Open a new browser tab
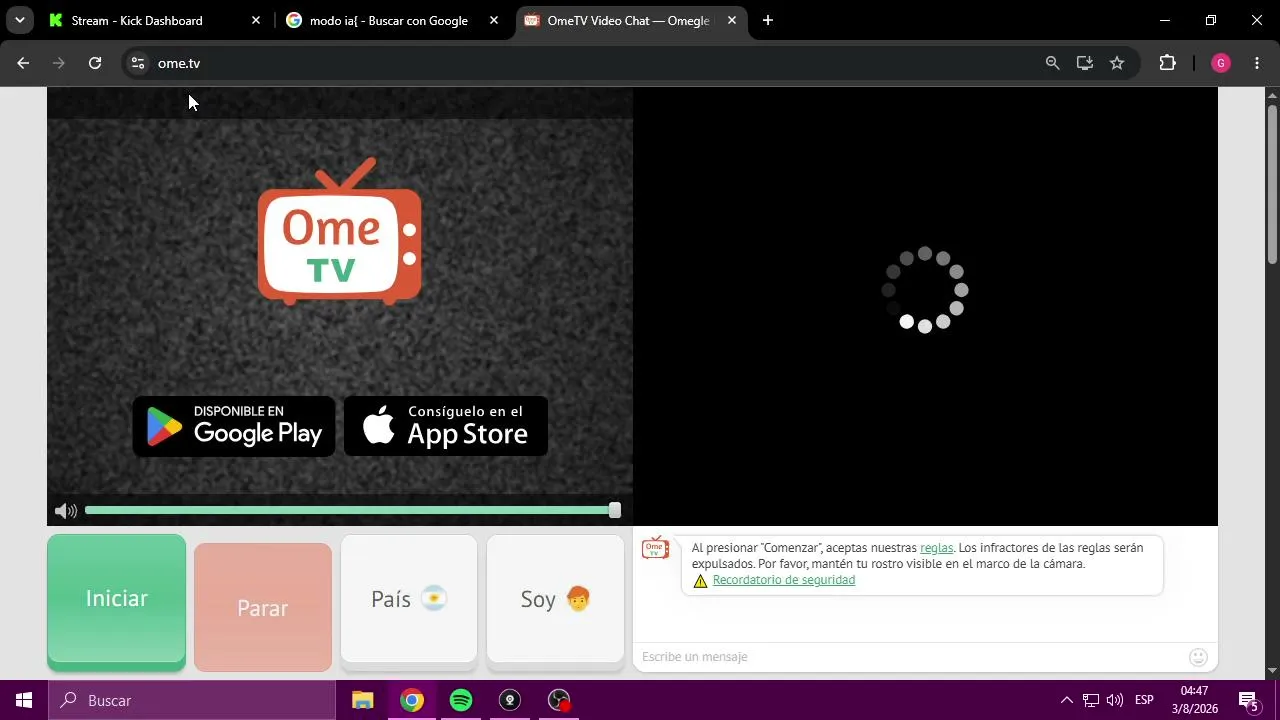This screenshot has height=720, width=1280. (x=767, y=20)
